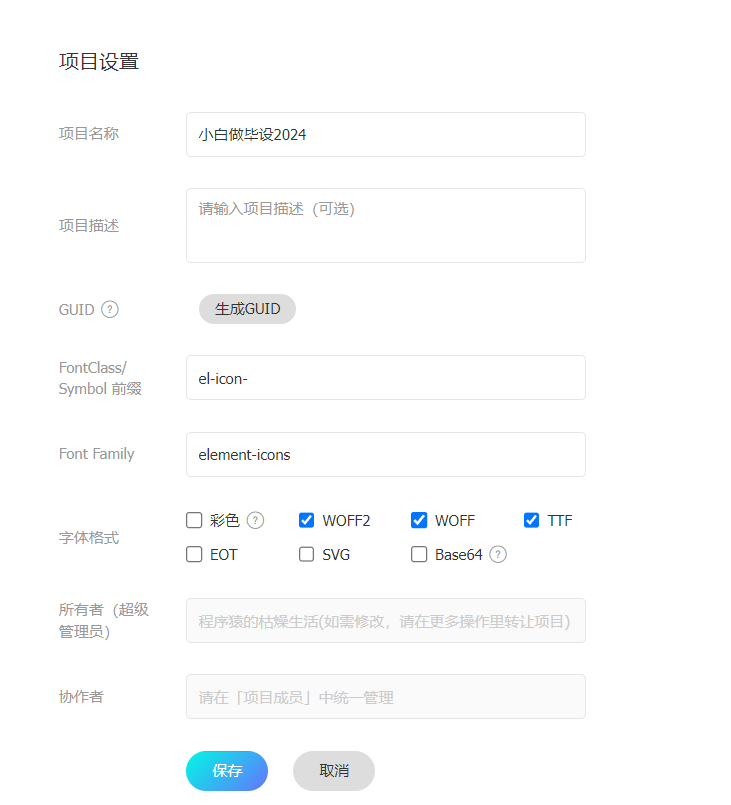
Task: Click the GUID help question-mark icon
Action: pos(110,310)
